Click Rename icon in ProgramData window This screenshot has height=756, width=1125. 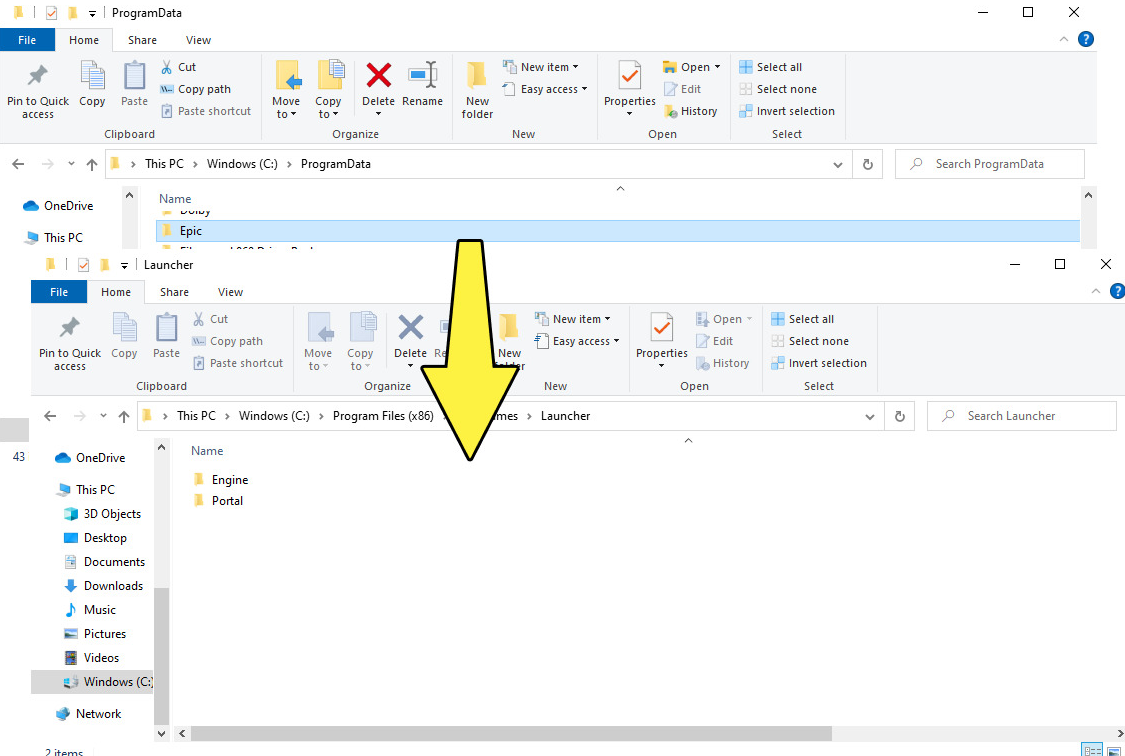[422, 75]
